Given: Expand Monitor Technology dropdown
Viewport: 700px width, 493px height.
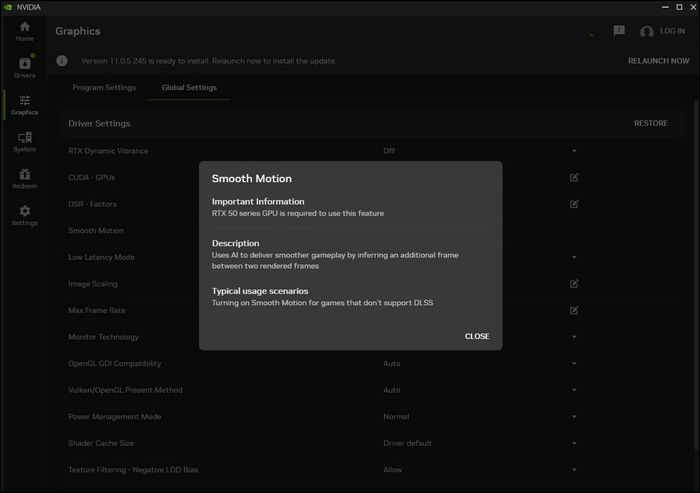Looking at the screenshot, I should pos(574,337).
